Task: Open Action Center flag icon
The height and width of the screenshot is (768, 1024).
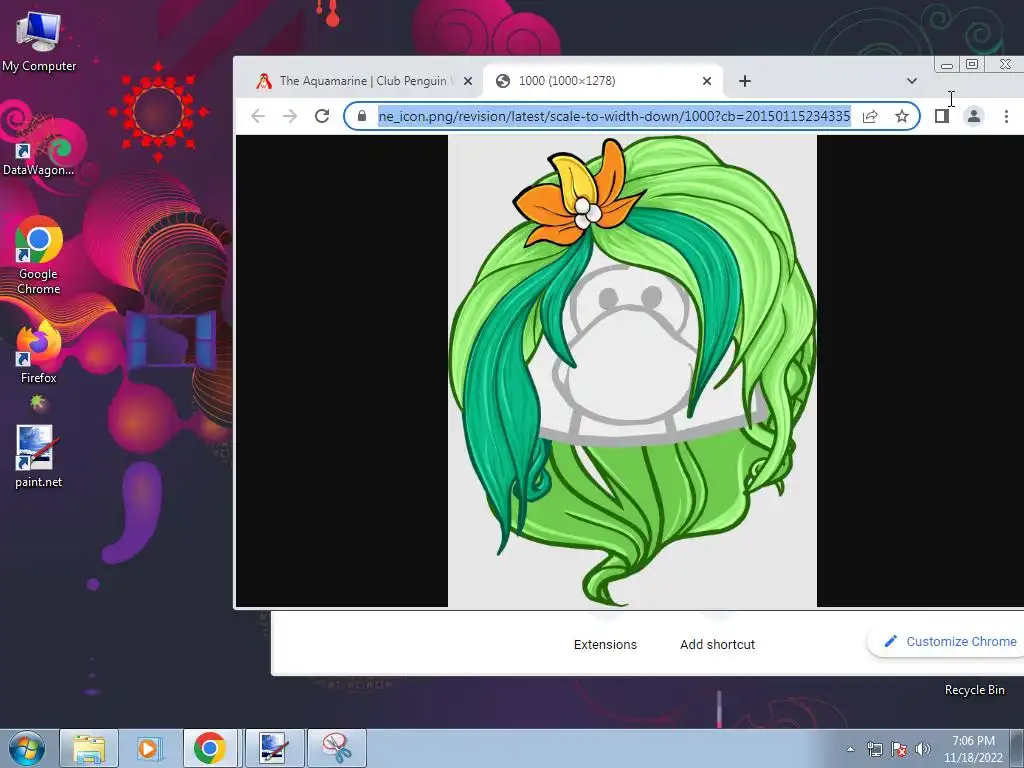Action: 899,750
